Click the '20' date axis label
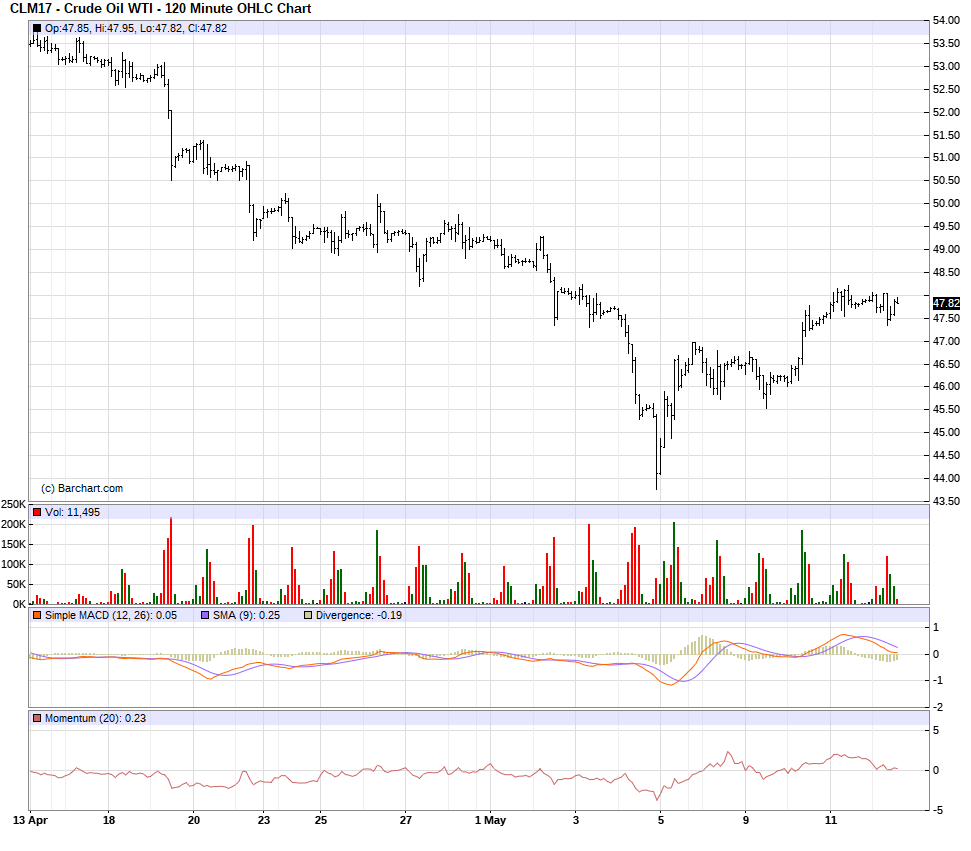 [x=194, y=820]
